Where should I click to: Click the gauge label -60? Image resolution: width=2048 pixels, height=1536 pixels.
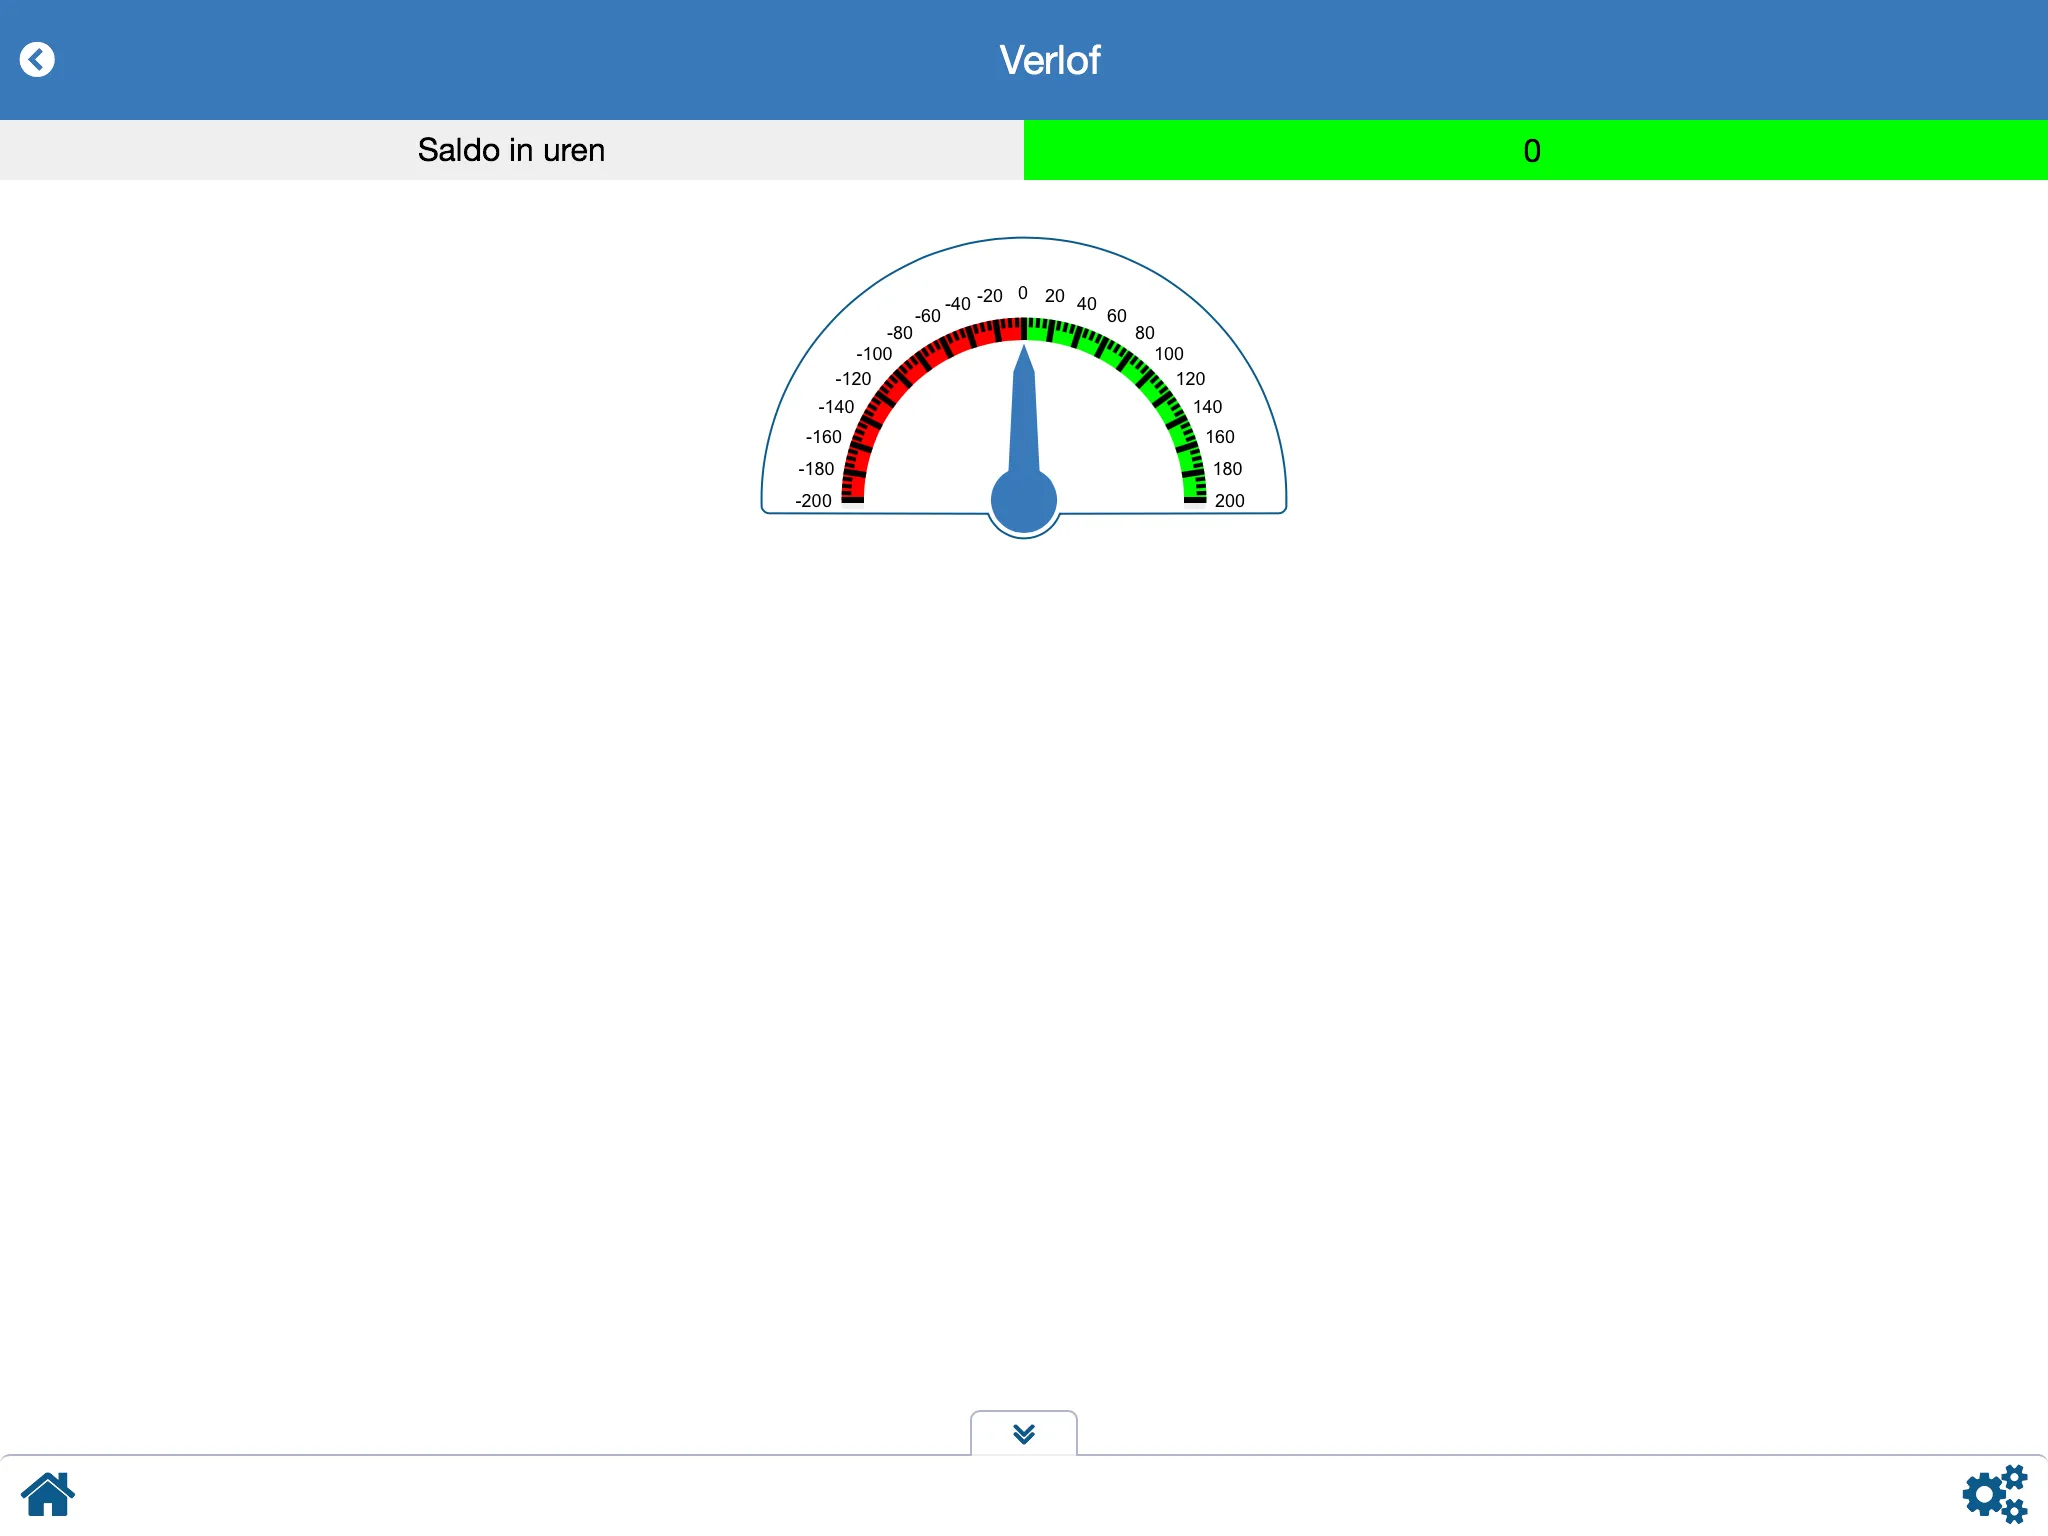coord(928,316)
